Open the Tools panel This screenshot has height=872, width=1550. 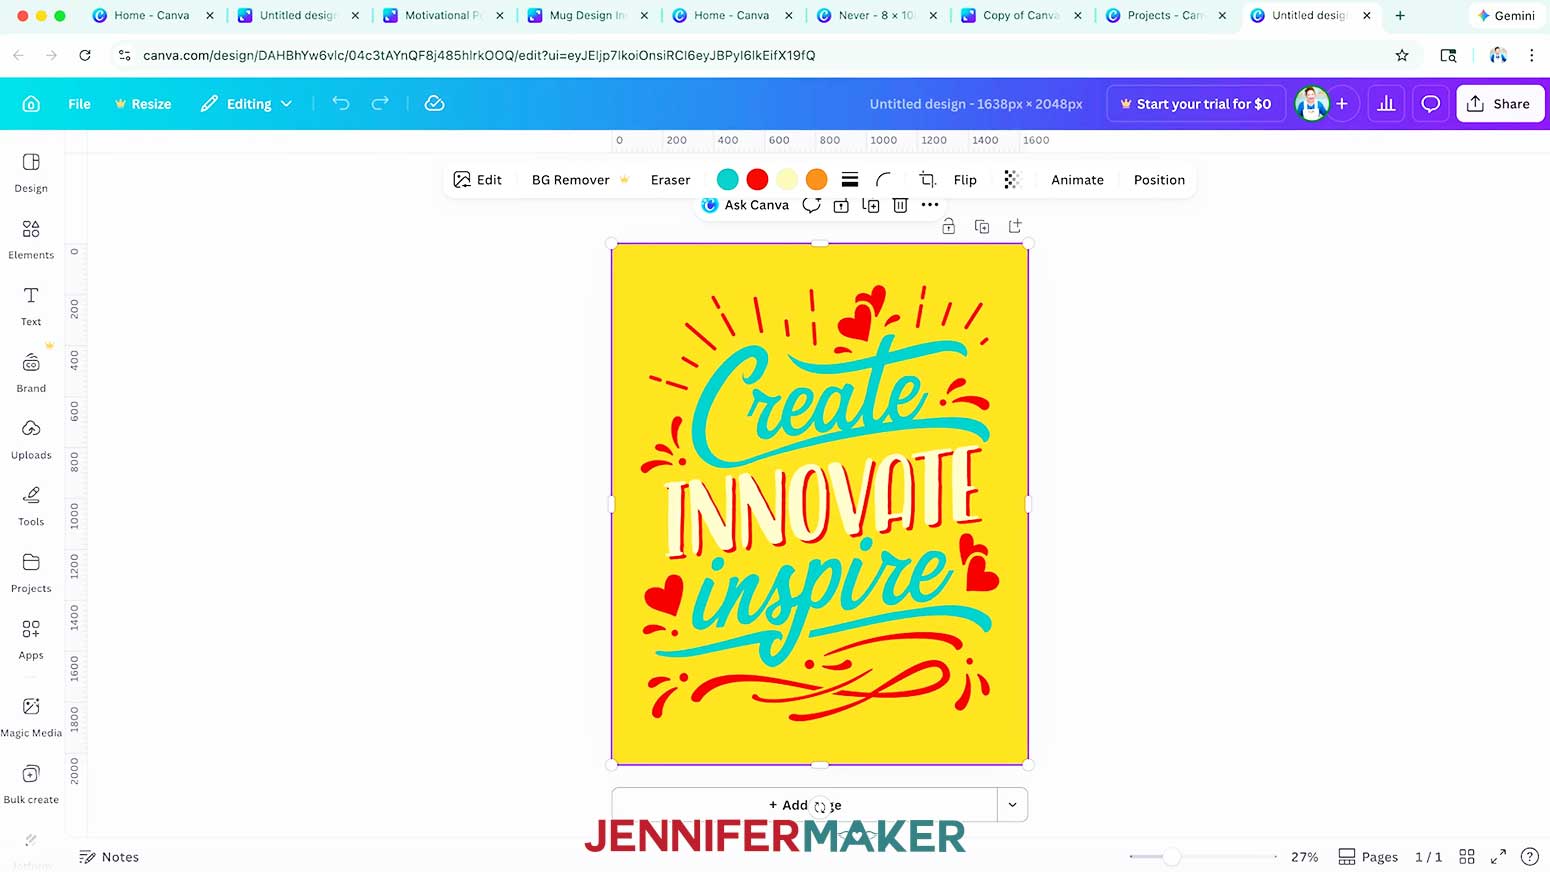(31, 507)
